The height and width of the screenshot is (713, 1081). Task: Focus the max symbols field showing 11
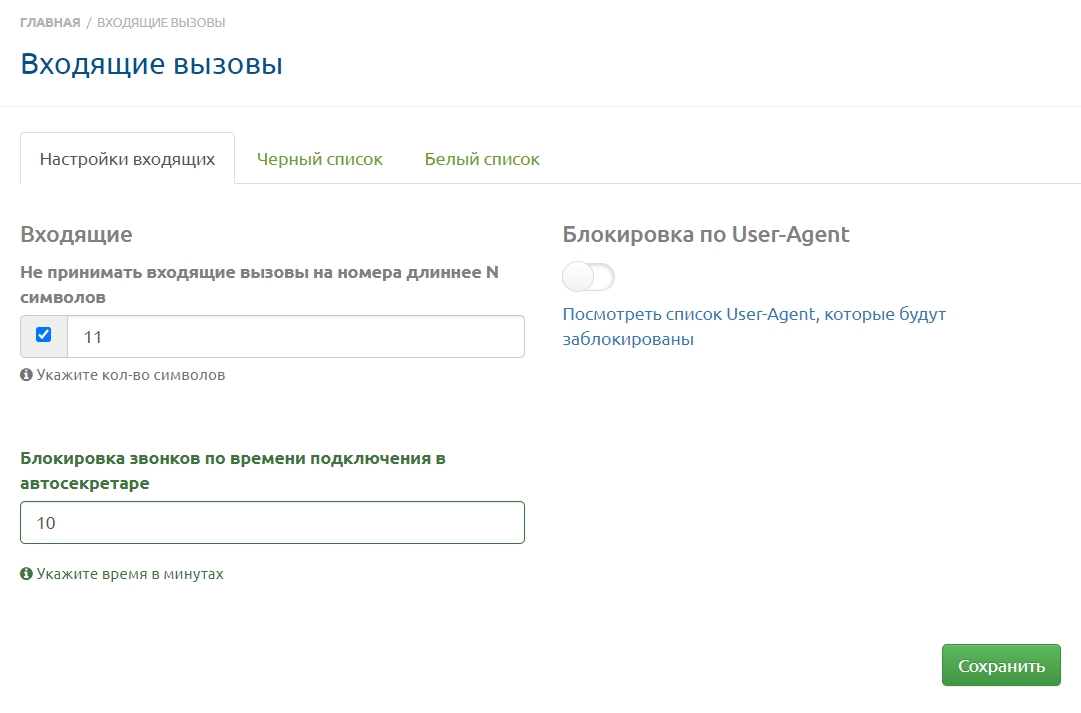[x=295, y=337]
